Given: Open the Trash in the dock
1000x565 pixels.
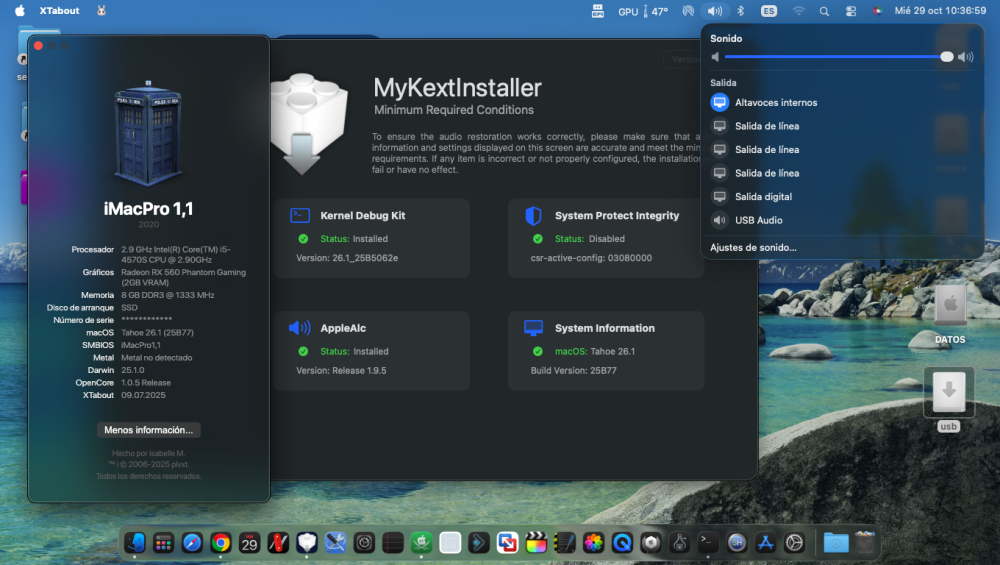Looking at the screenshot, I should pos(865,543).
